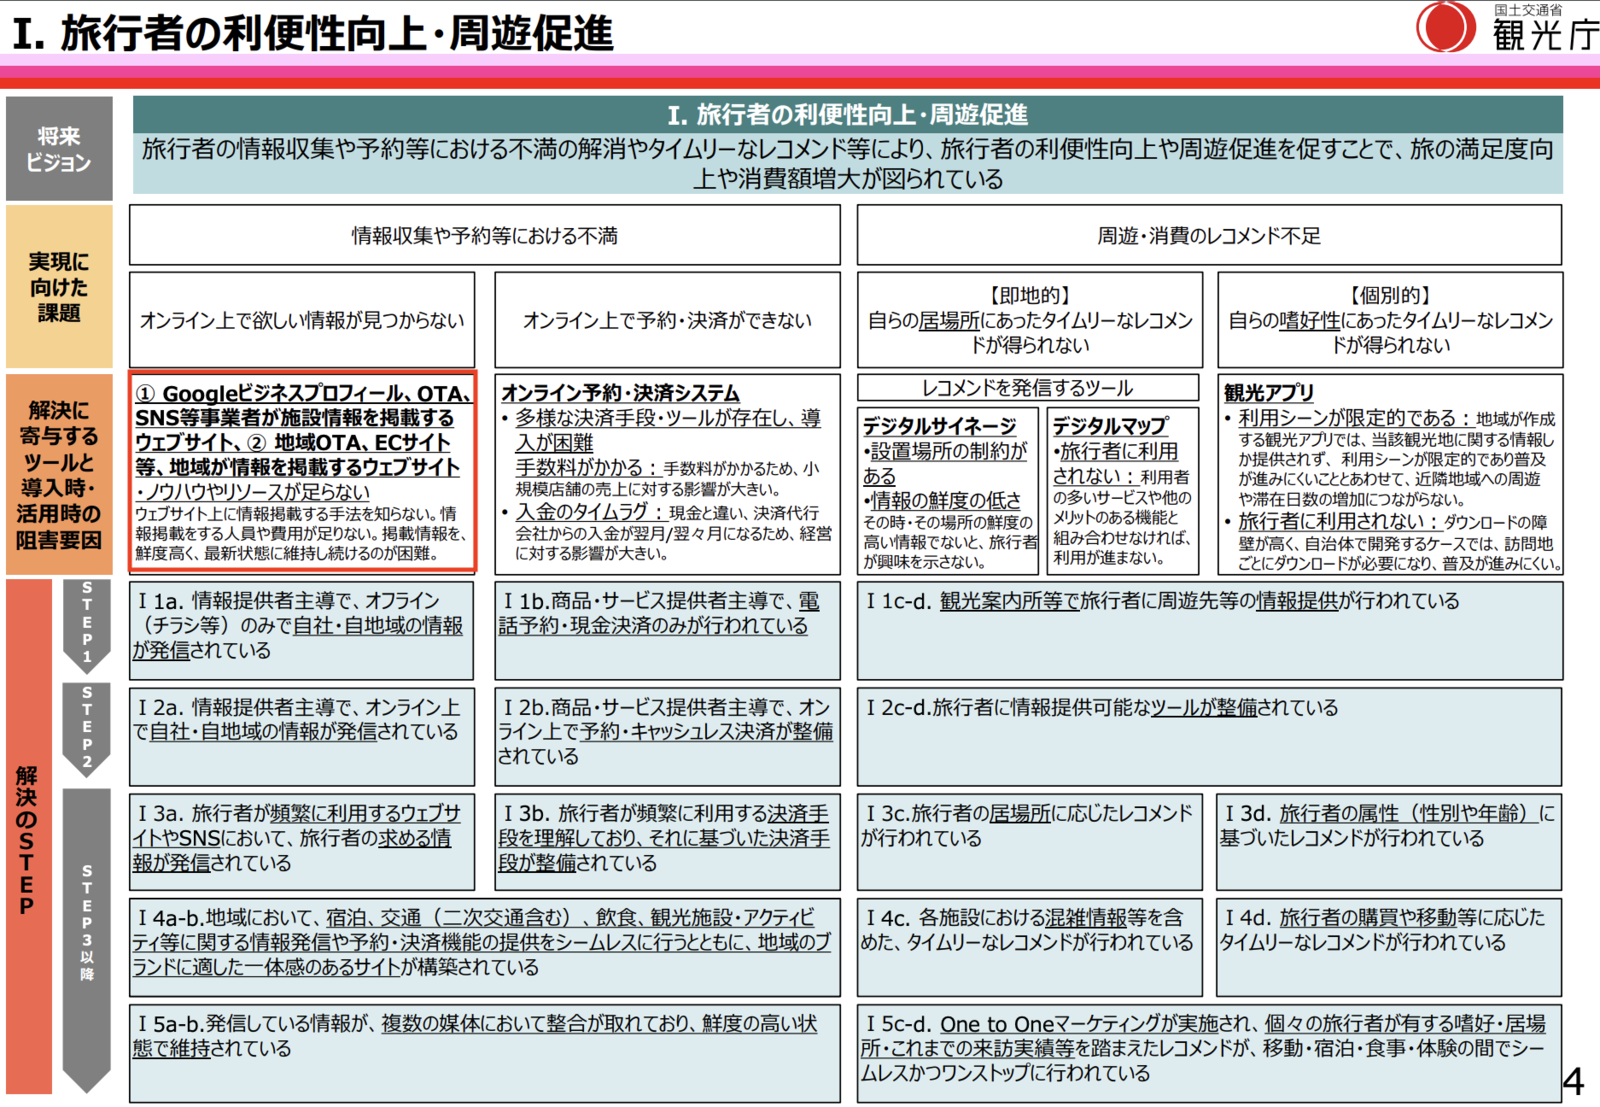Click the I 5a-b step box
The image size is (1600, 1107).
484,1053
